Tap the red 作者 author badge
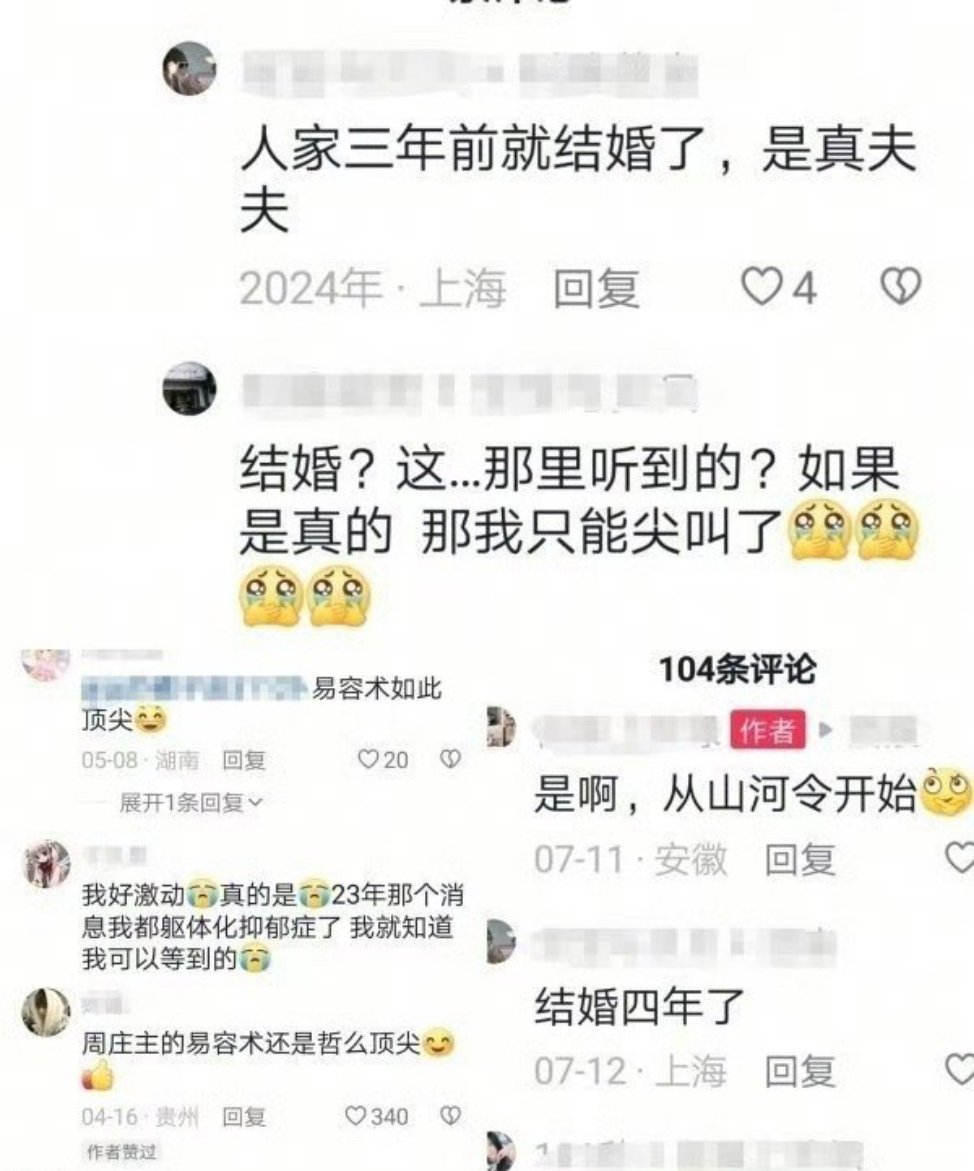 tap(768, 730)
